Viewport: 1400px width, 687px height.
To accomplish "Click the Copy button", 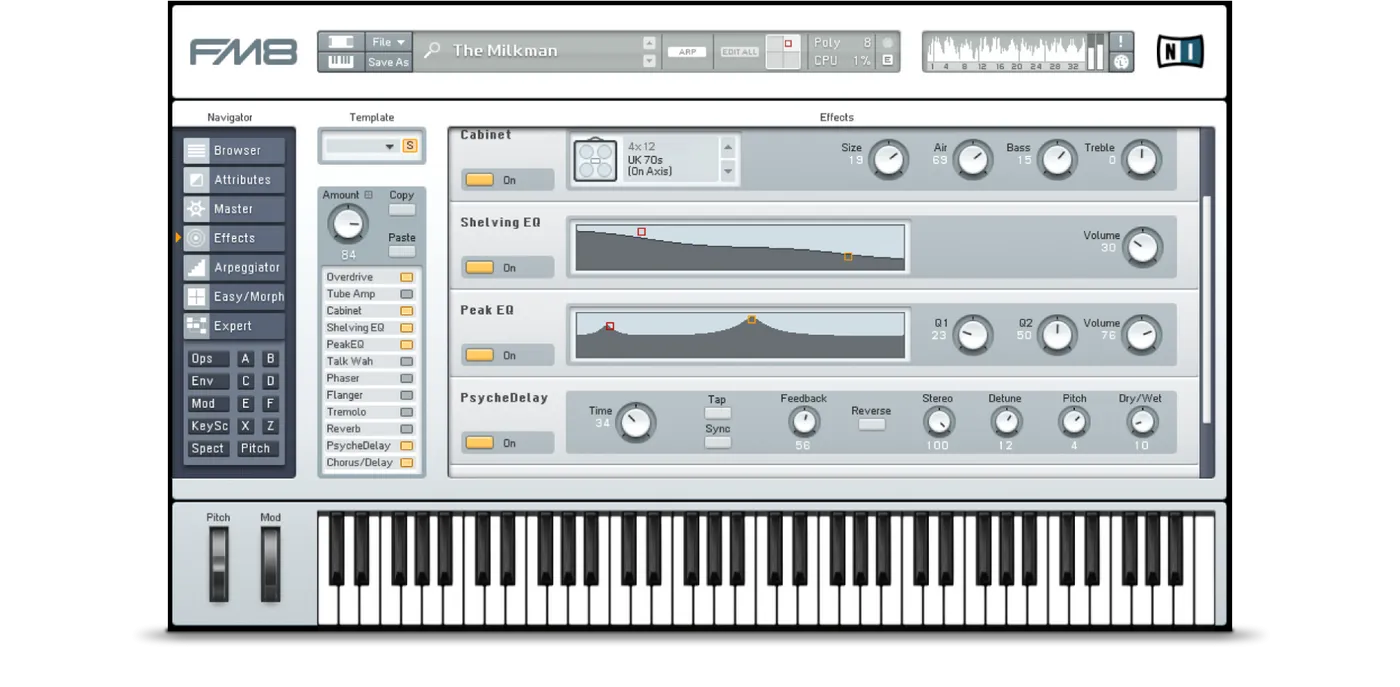I will tap(402, 210).
